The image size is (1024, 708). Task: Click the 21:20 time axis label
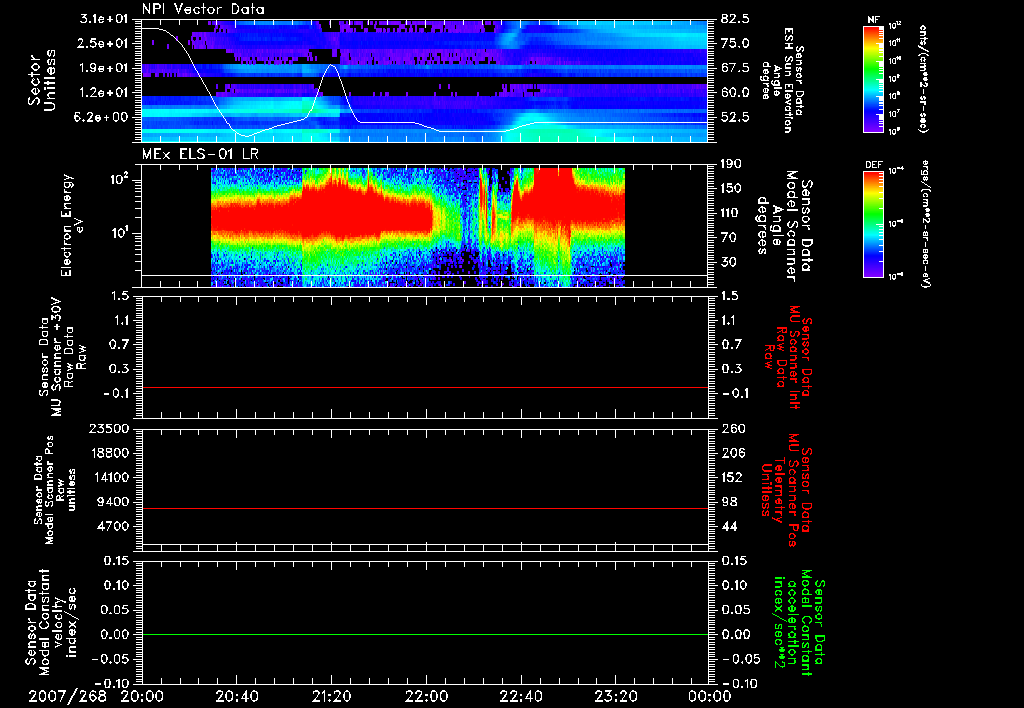[x=332, y=696]
